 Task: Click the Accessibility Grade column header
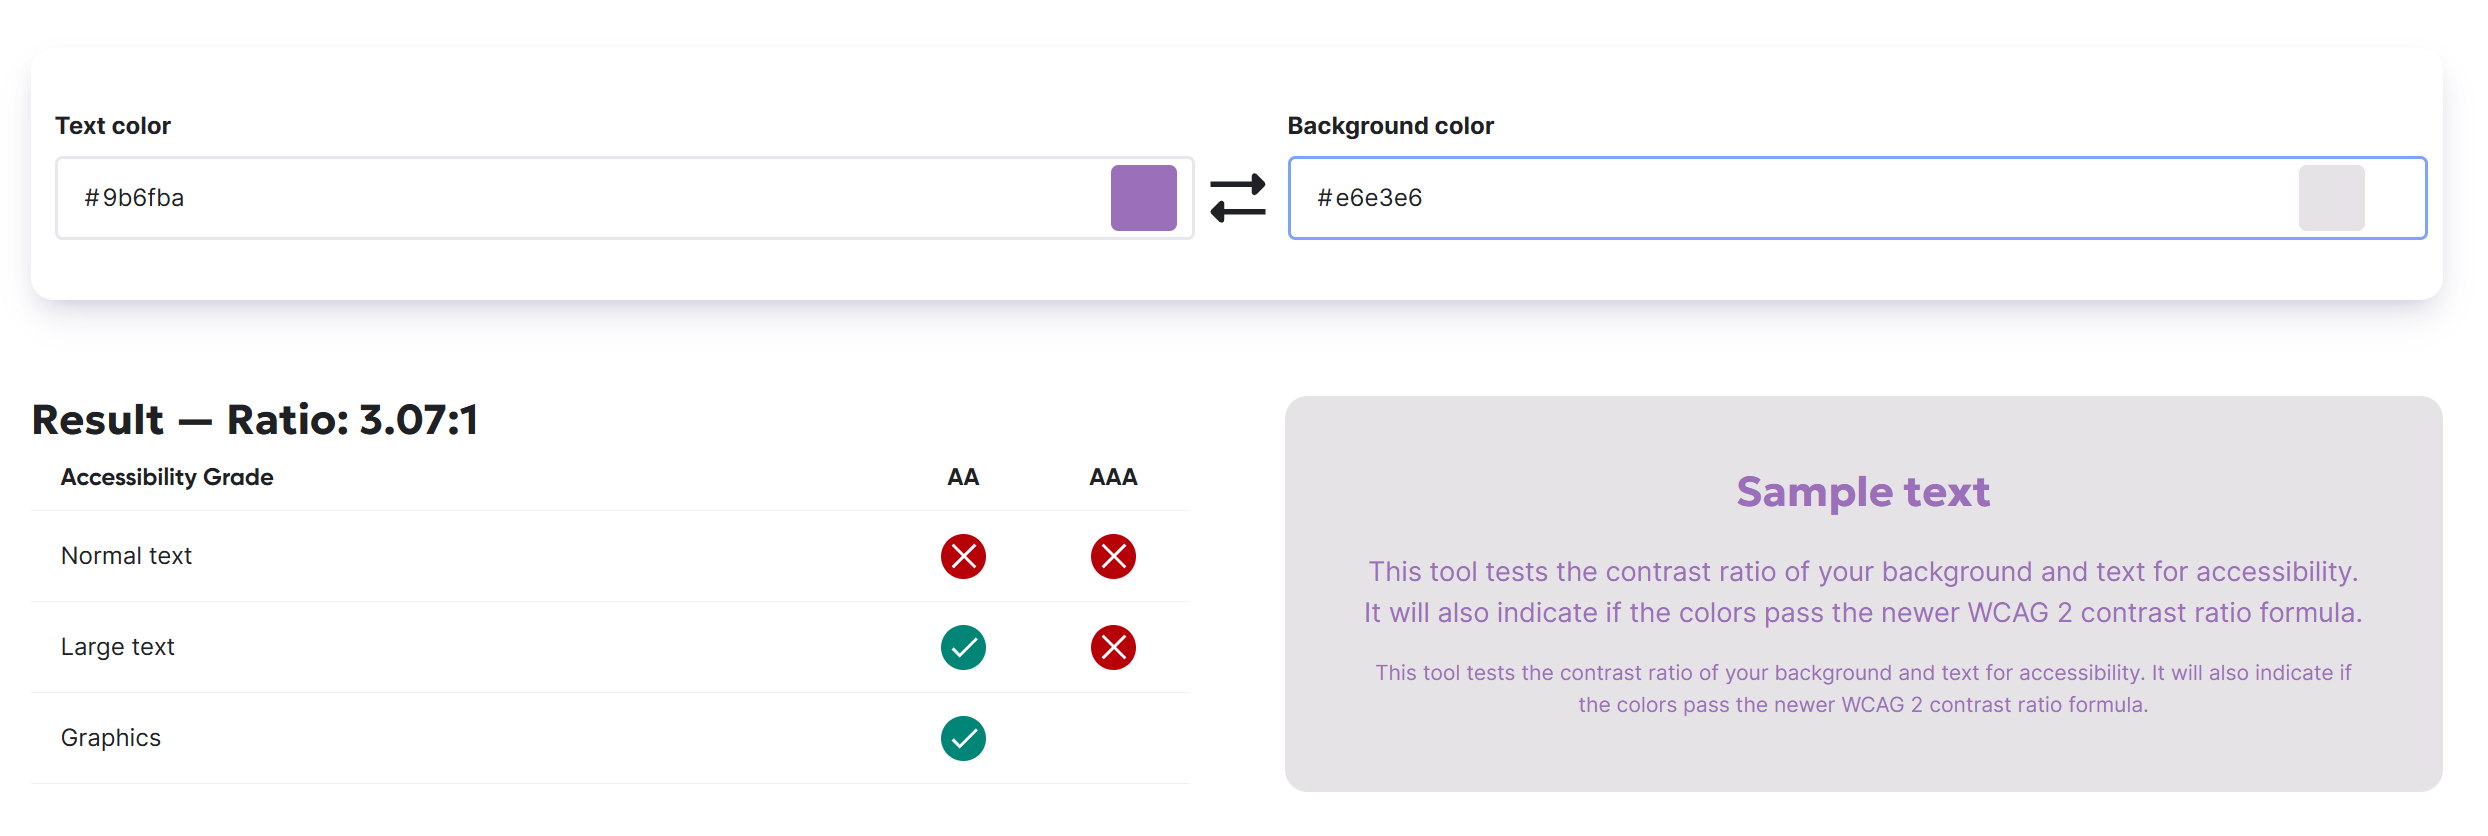(x=167, y=477)
